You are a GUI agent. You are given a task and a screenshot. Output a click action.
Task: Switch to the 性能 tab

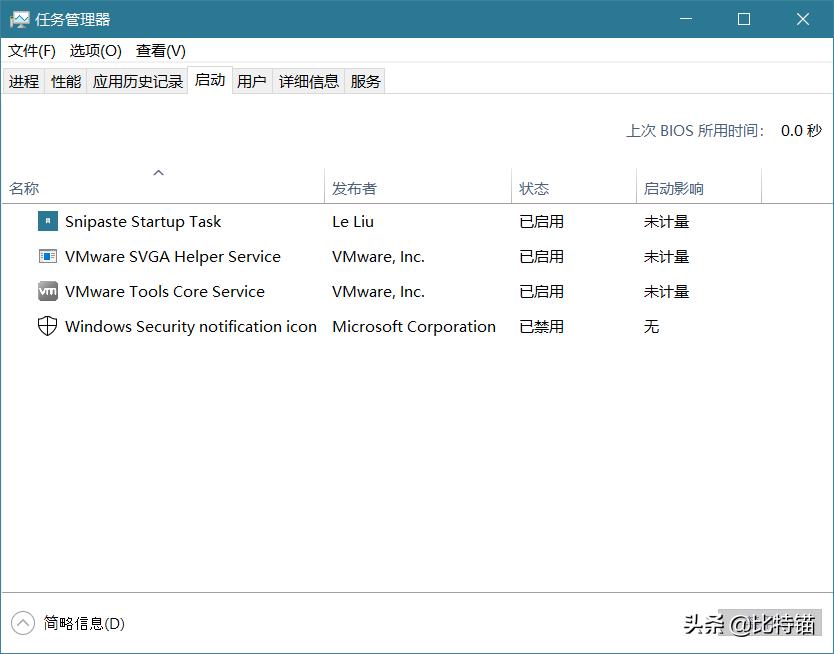click(65, 81)
